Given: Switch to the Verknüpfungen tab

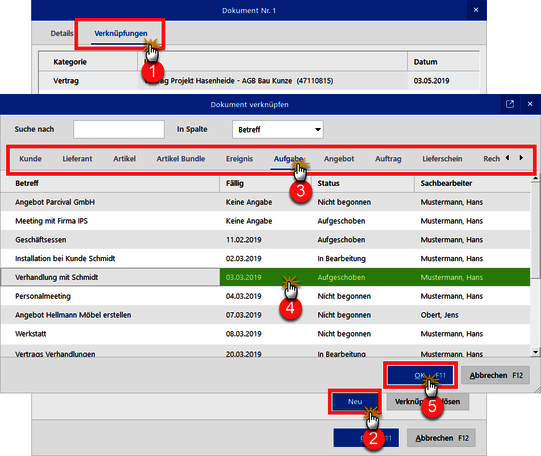Looking at the screenshot, I should coord(121,33).
